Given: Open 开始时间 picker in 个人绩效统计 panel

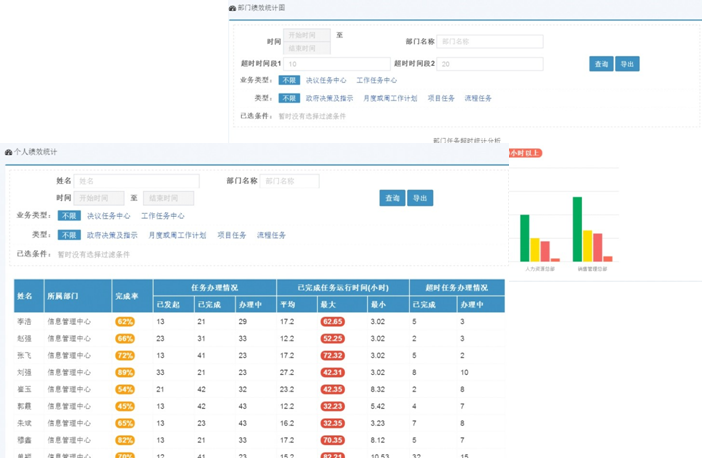Looking at the screenshot, I should [99, 198].
